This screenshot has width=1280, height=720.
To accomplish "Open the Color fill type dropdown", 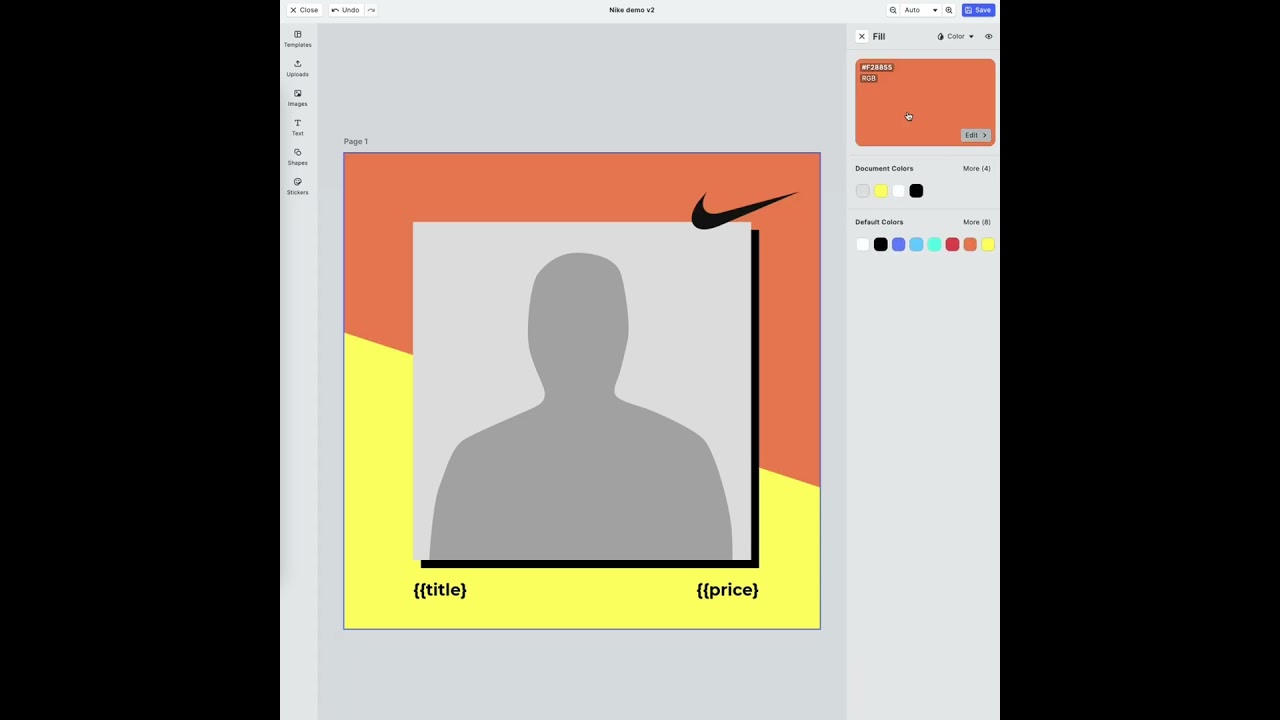I will pyautogui.click(x=955, y=36).
